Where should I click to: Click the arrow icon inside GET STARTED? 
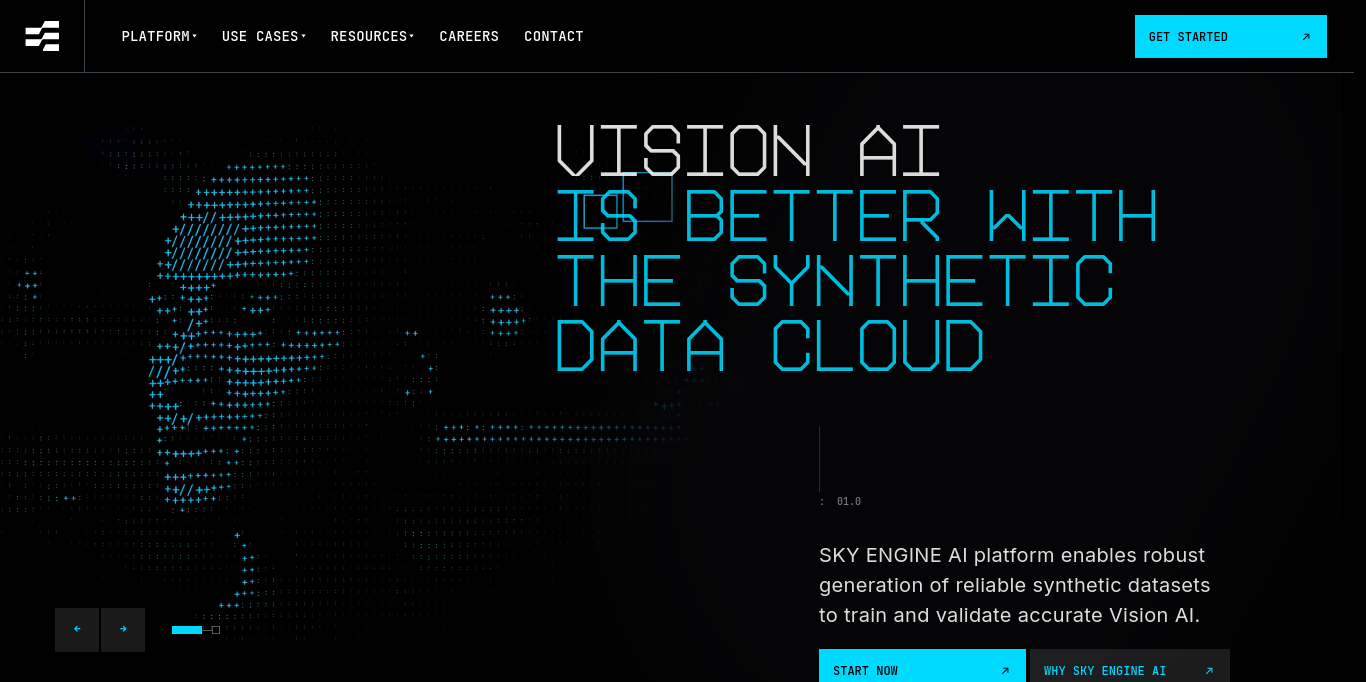(1306, 36)
